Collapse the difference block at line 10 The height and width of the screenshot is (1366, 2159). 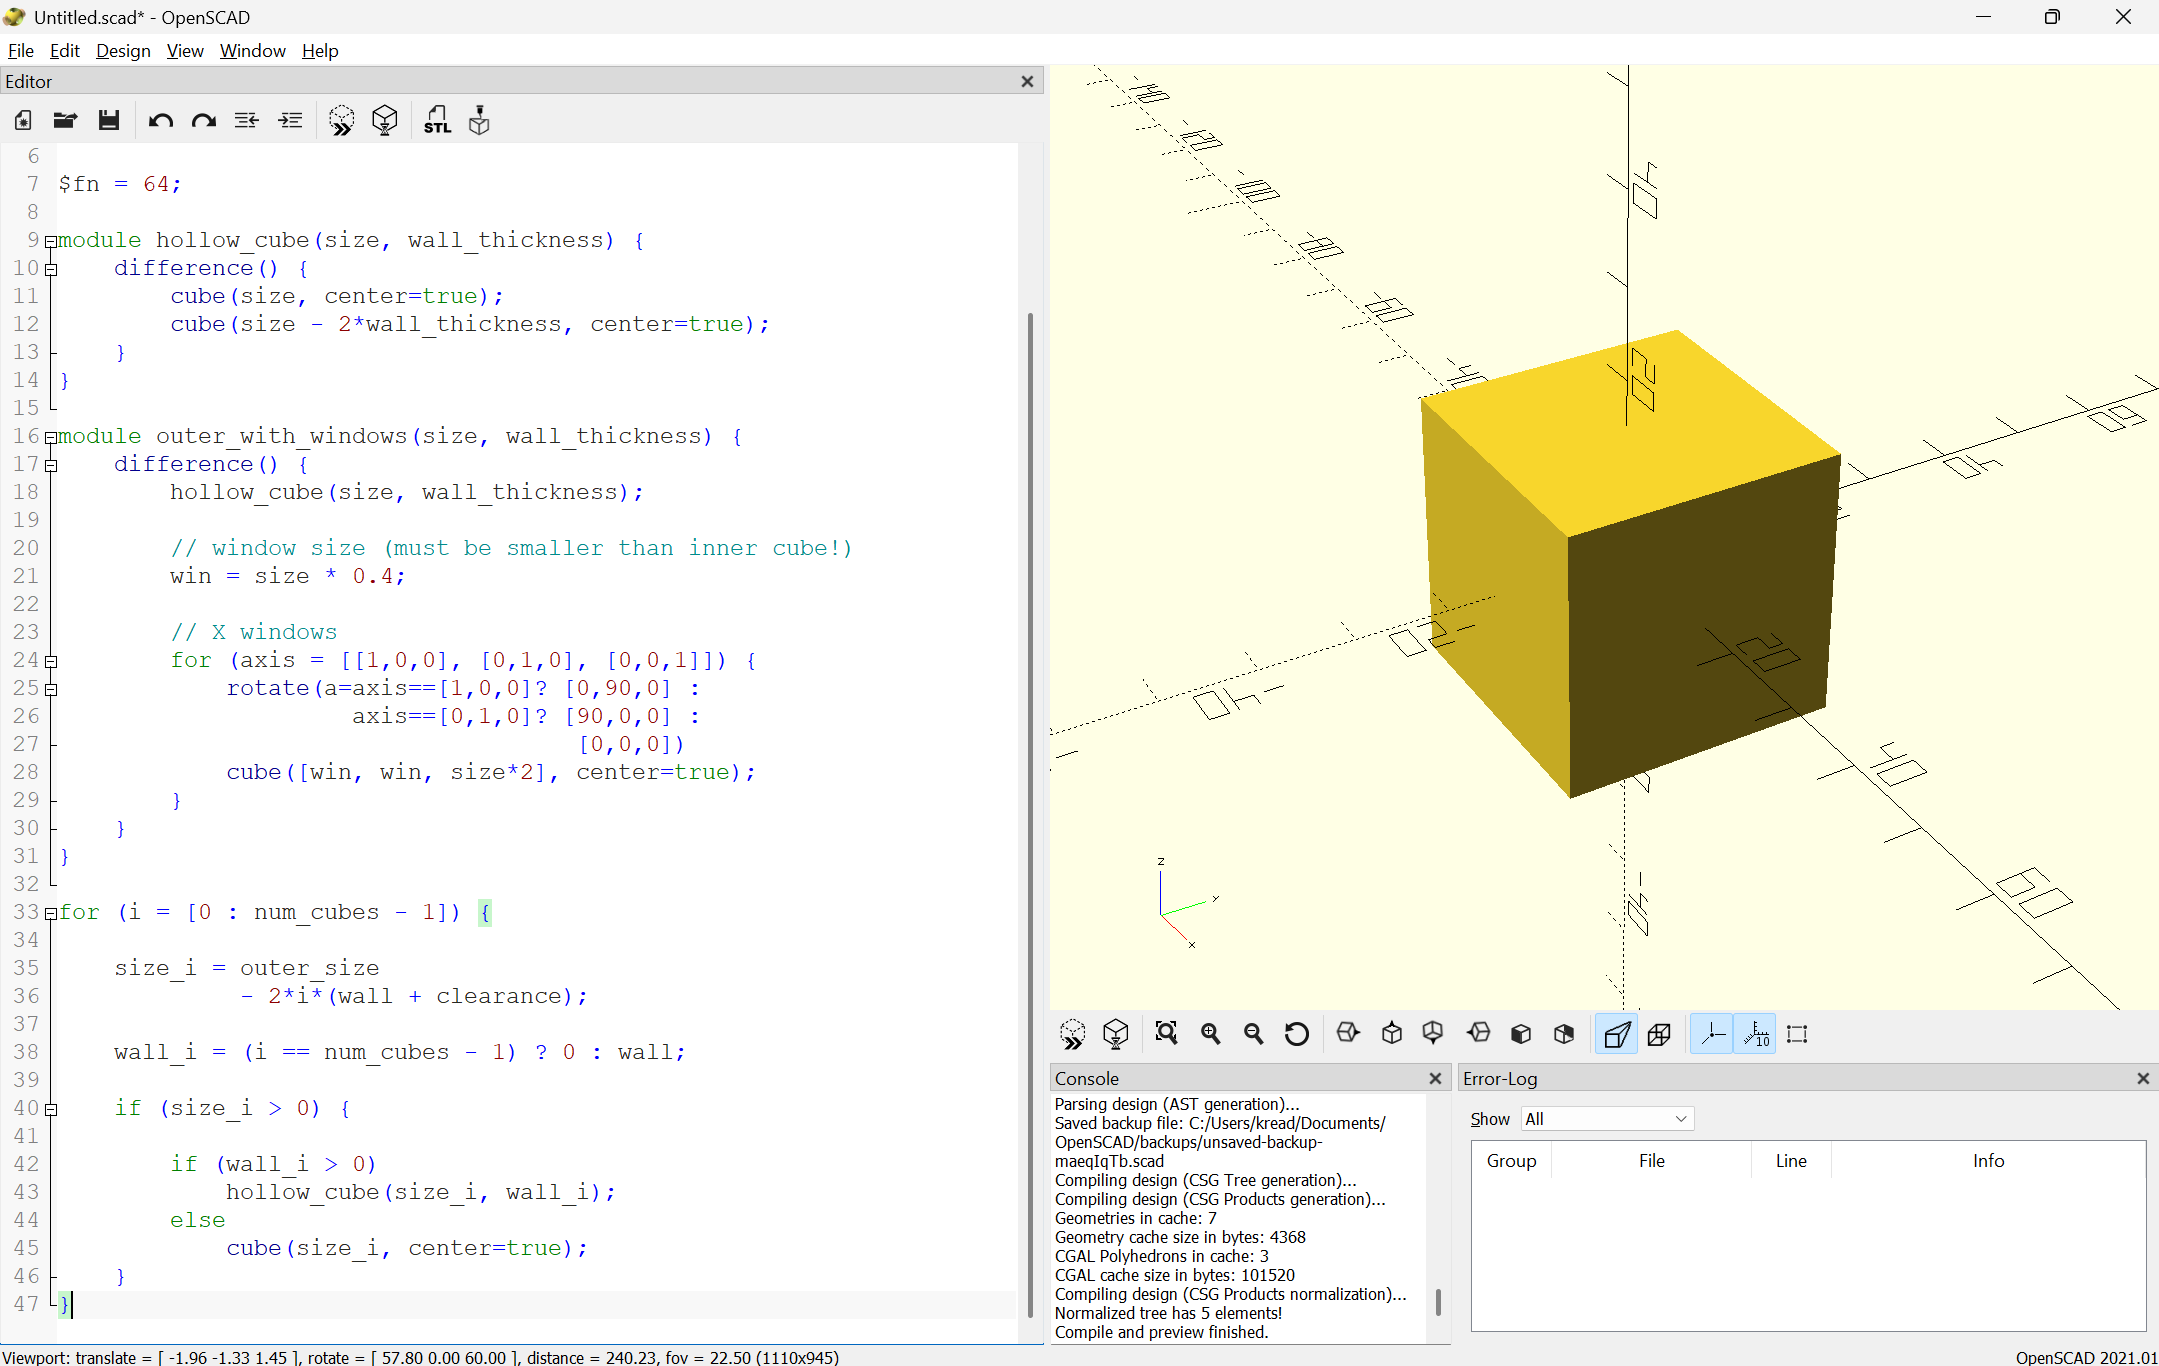coord(52,269)
